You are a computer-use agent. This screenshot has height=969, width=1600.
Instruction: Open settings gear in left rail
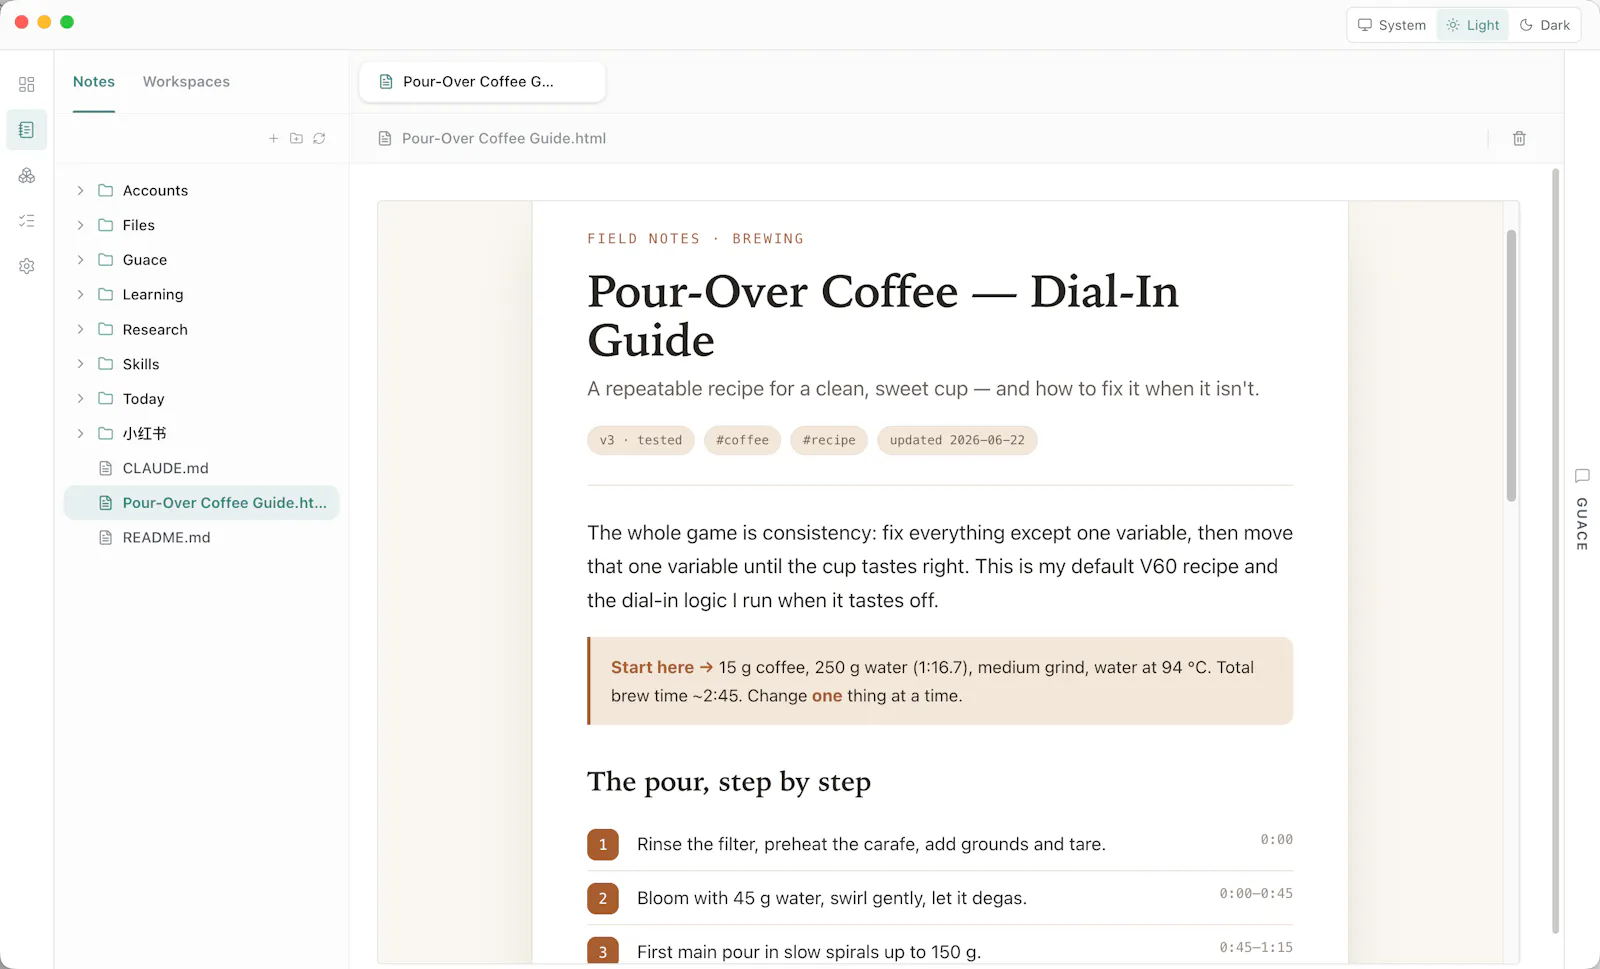click(x=27, y=266)
